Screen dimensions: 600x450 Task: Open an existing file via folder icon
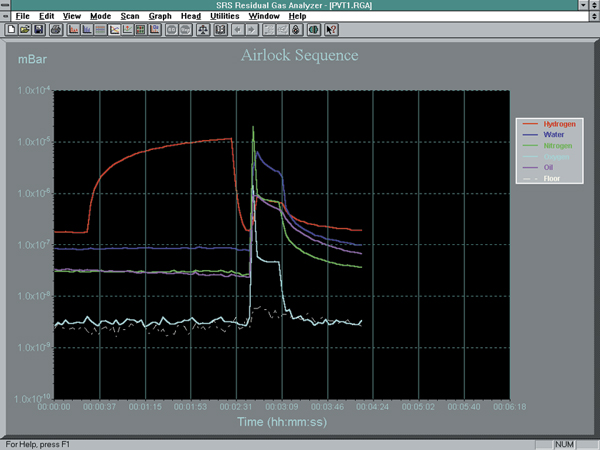(25, 29)
